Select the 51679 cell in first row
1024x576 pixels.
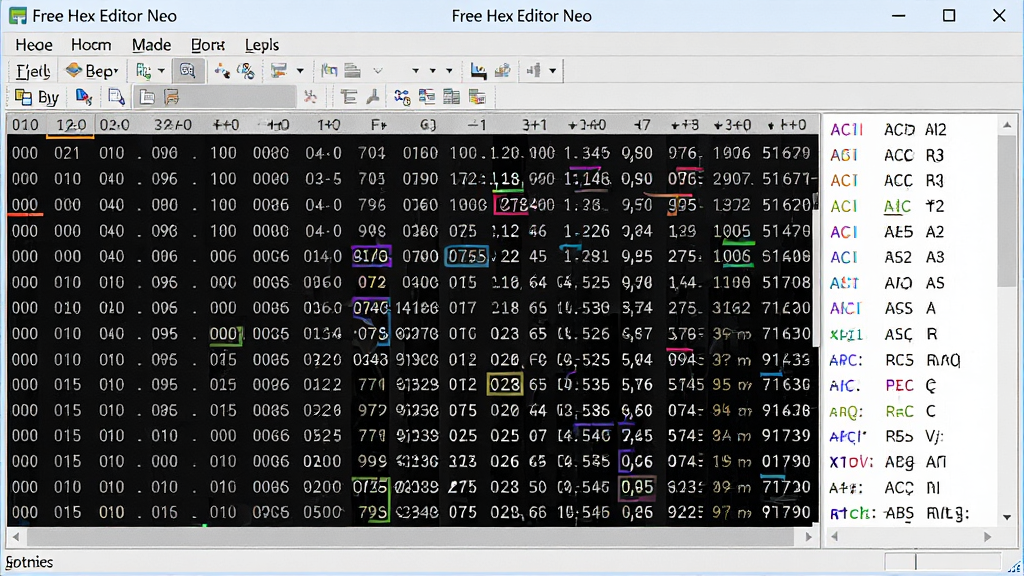[786, 153]
